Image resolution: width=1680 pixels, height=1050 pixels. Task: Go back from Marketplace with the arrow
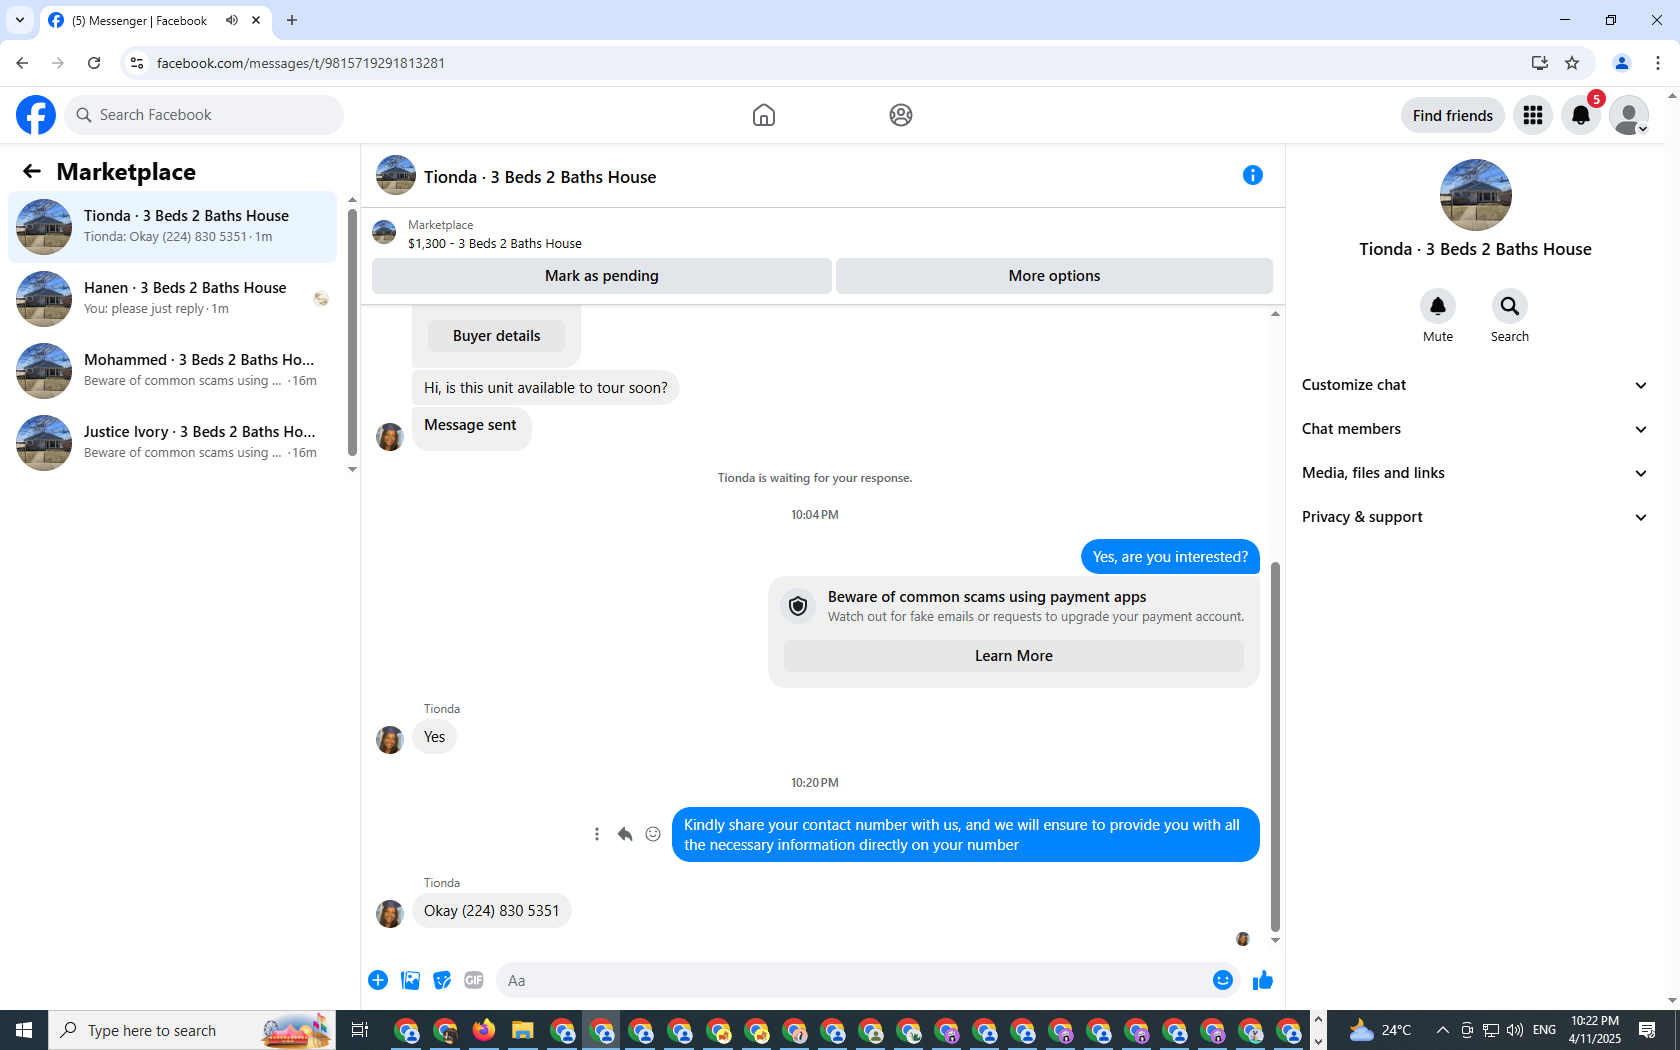[32, 172]
